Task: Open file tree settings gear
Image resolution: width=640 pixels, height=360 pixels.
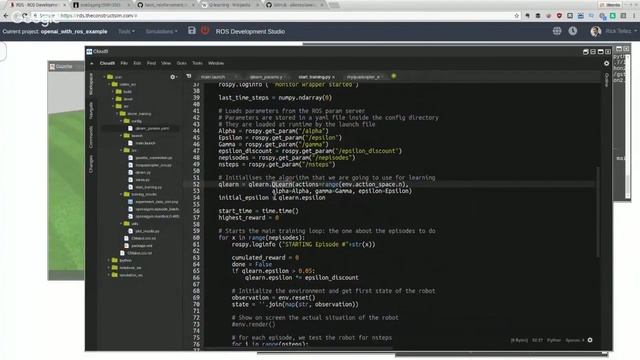Action: (x=173, y=77)
